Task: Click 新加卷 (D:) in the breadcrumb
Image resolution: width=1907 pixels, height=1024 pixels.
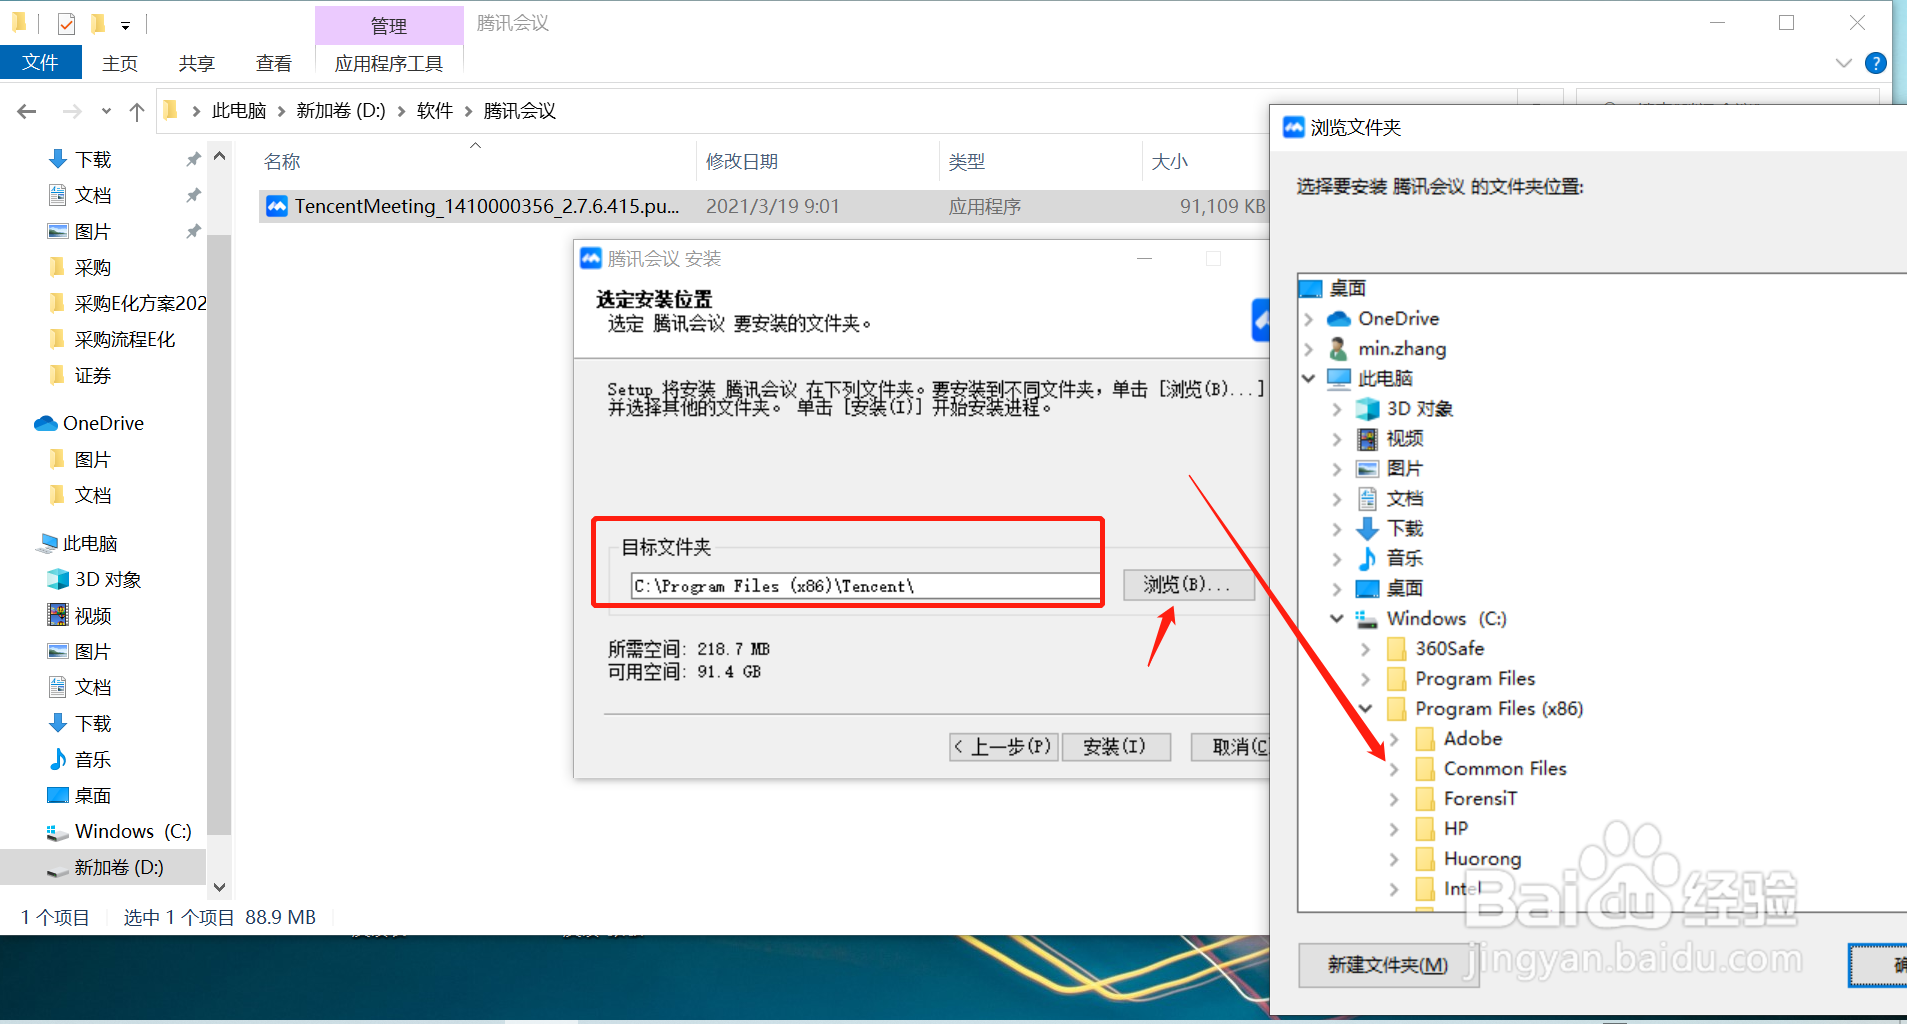Action: pos(341,111)
